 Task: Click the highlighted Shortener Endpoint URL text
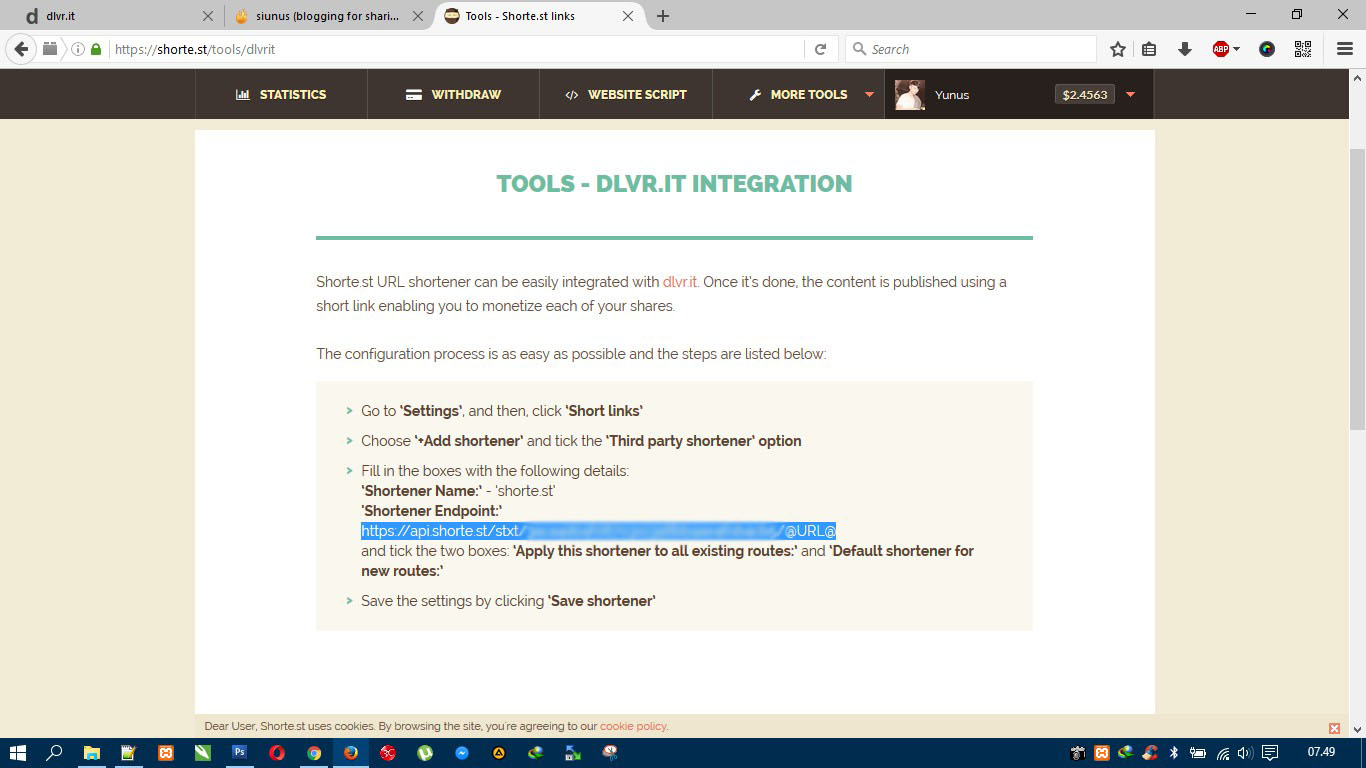click(x=598, y=531)
